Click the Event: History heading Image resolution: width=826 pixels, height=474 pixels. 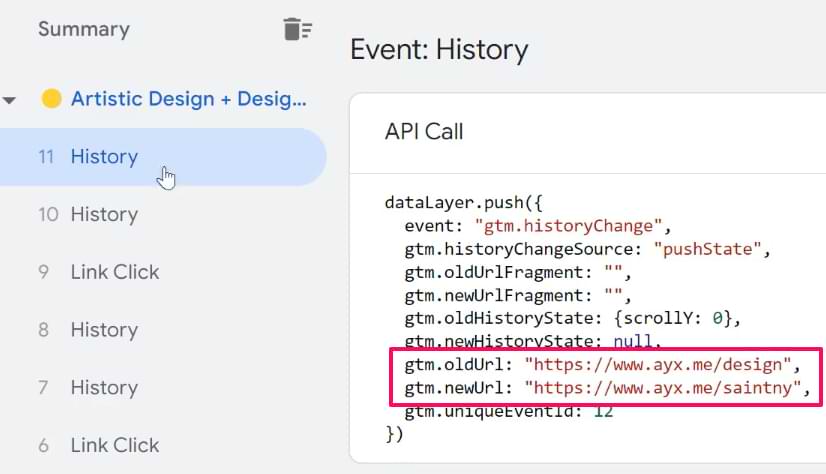coord(439,49)
